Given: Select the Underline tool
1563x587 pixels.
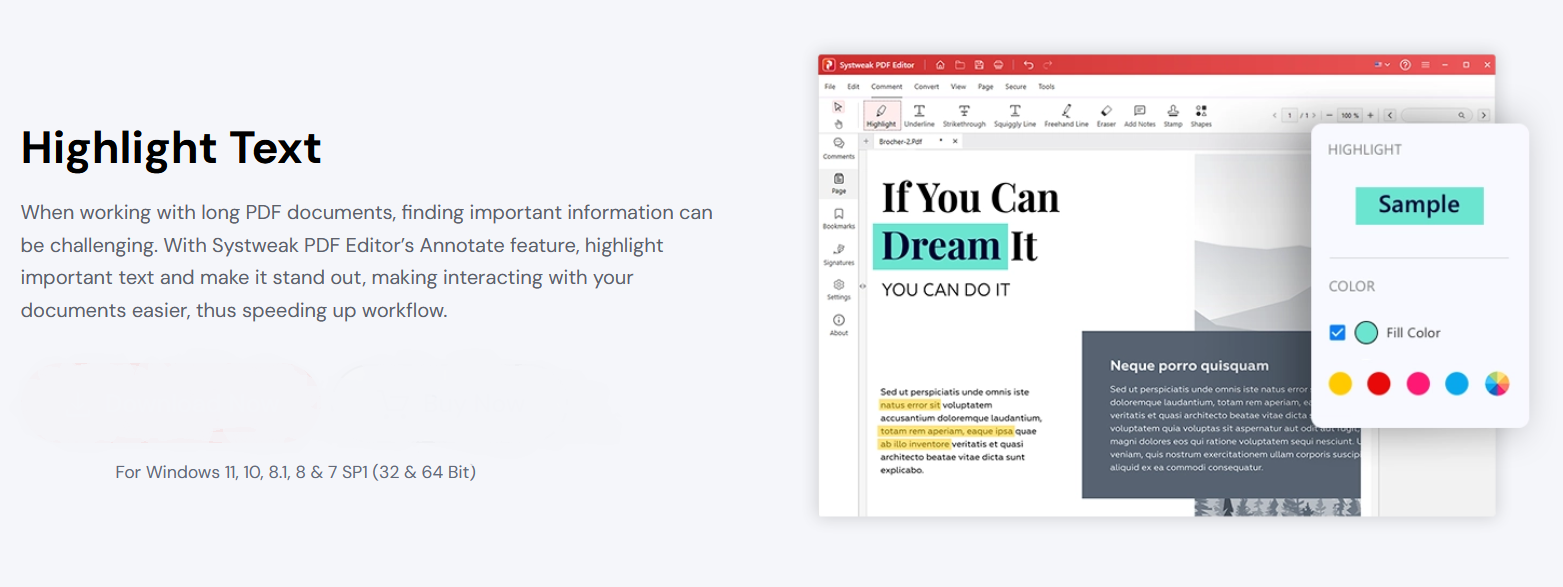Looking at the screenshot, I should tap(919, 116).
